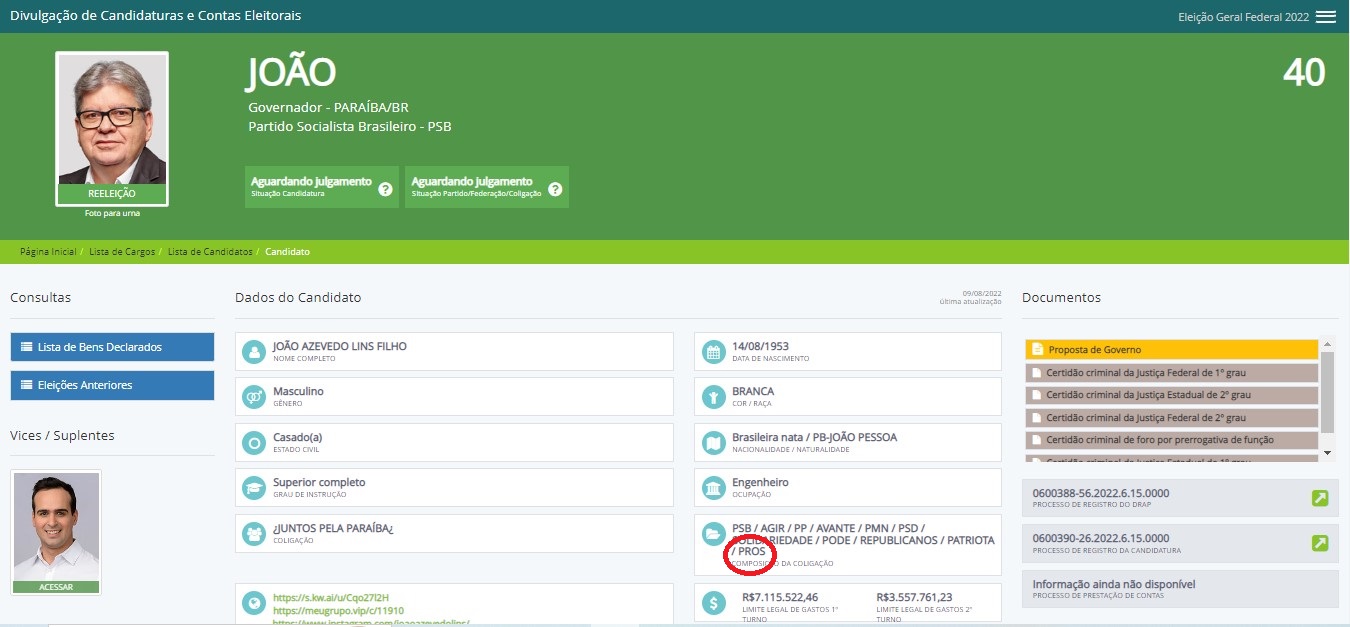
Task: Click Aguardando julgamento Situação Partido/Federação/Coligação badge
Action: (487, 187)
